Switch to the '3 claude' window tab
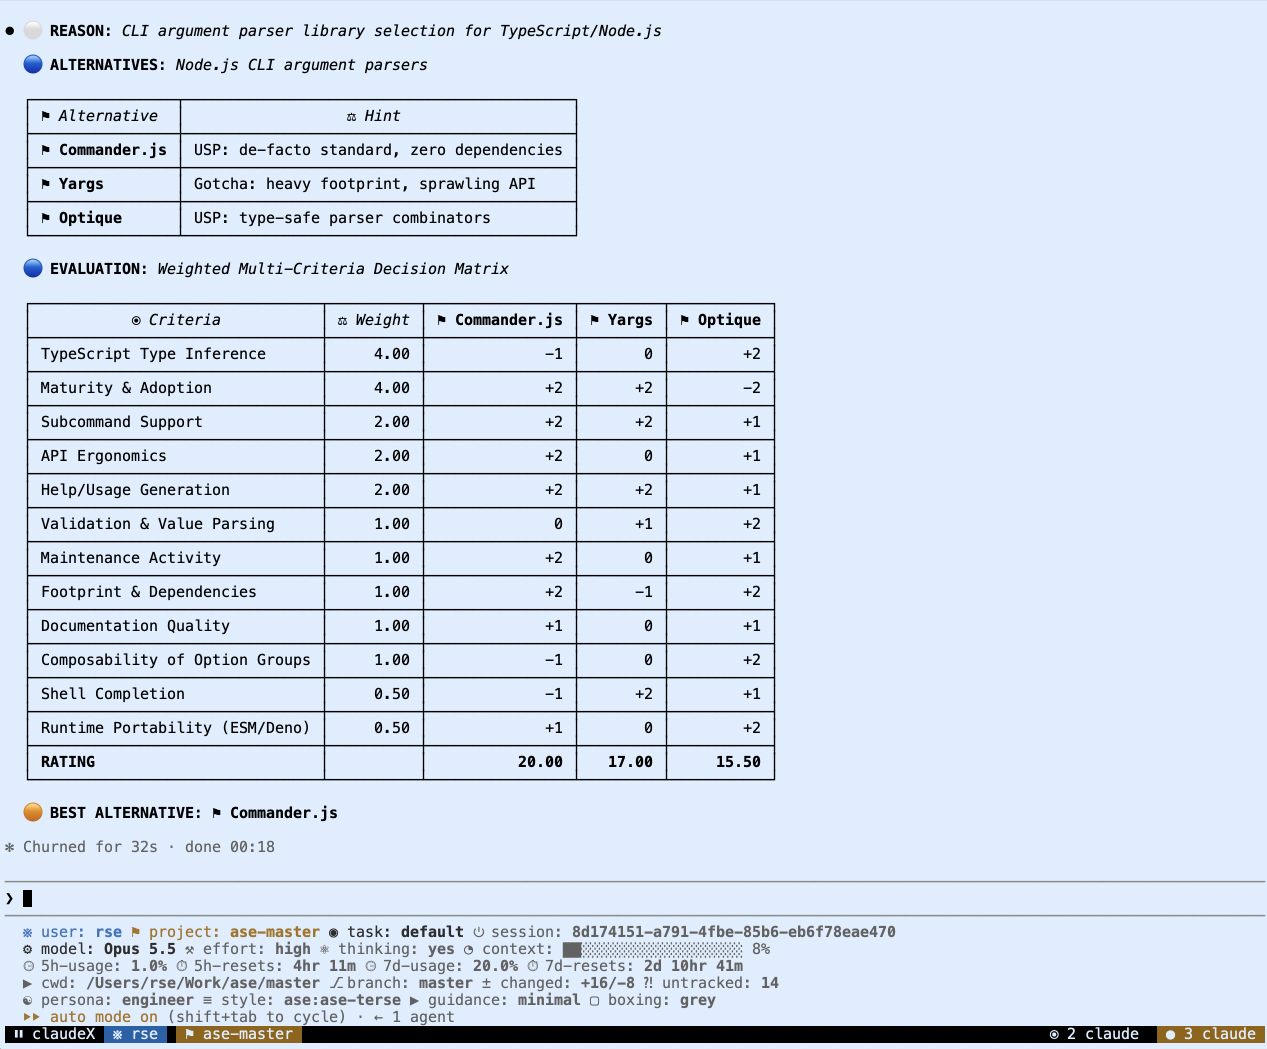The height and width of the screenshot is (1049, 1267). [x=1211, y=1034]
